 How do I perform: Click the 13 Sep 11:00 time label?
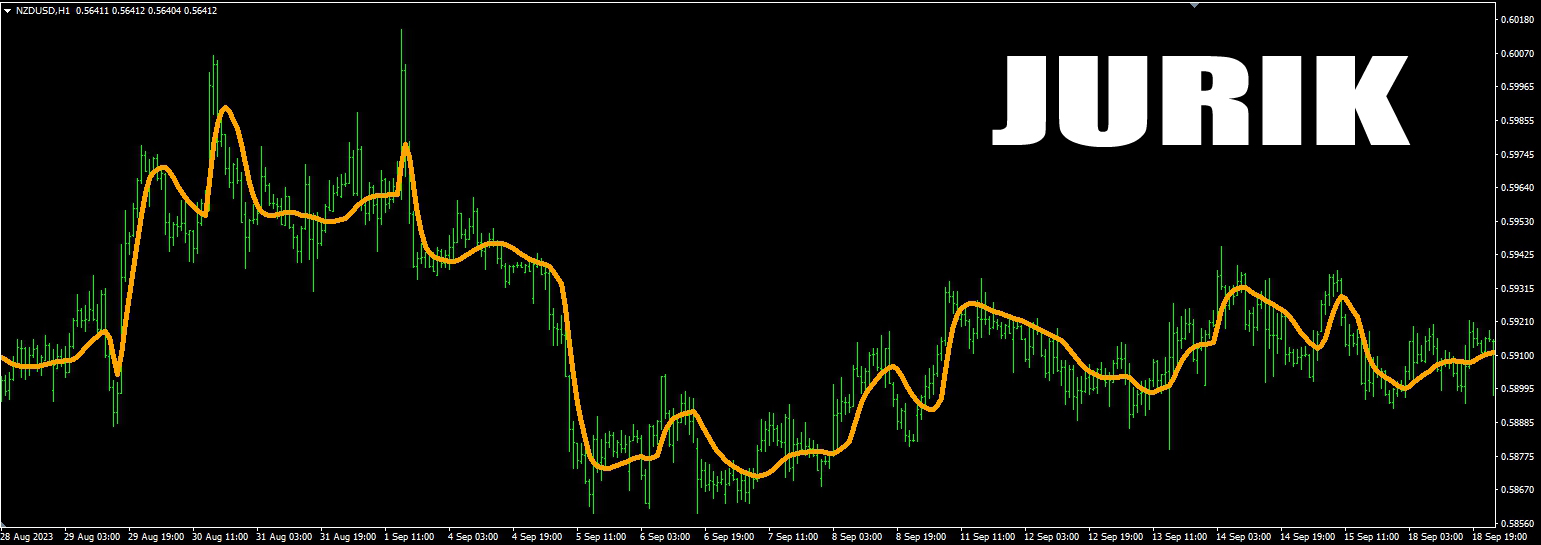[x=1181, y=537]
